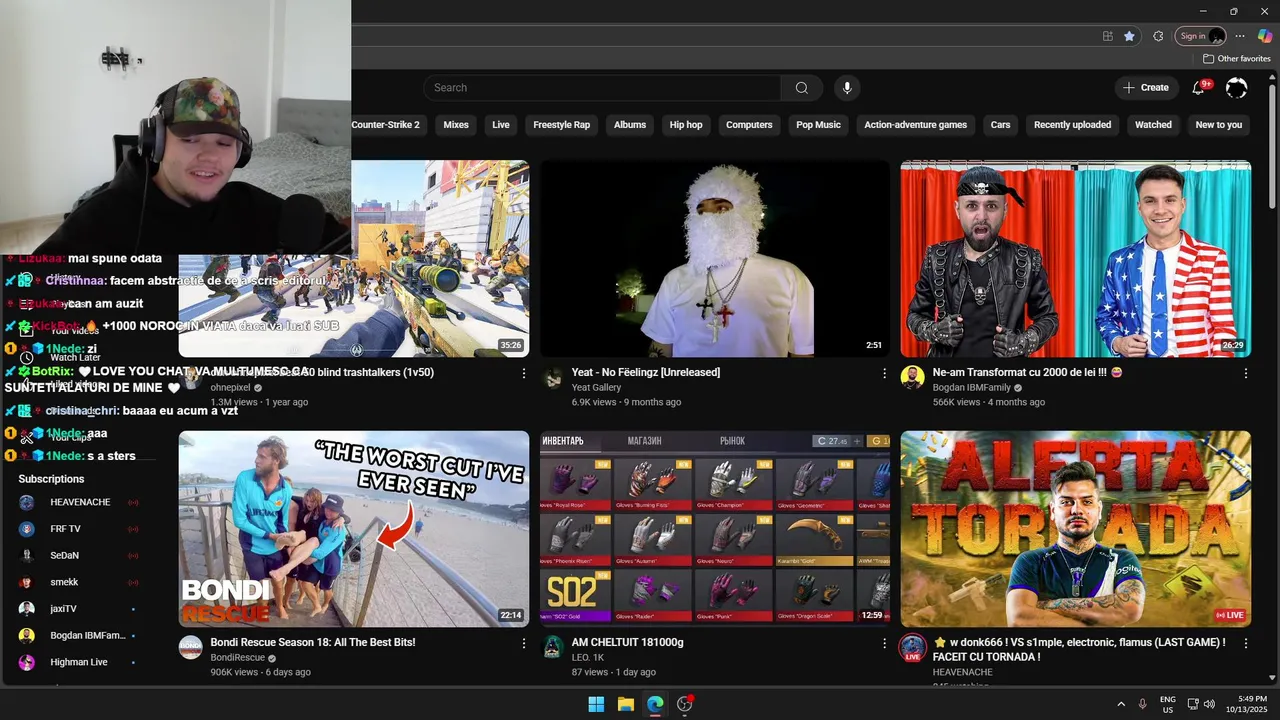The width and height of the screenshot is (1280, 720).
Task: Open FRF TV in Subscriptions sidebar
Action: 80,529
